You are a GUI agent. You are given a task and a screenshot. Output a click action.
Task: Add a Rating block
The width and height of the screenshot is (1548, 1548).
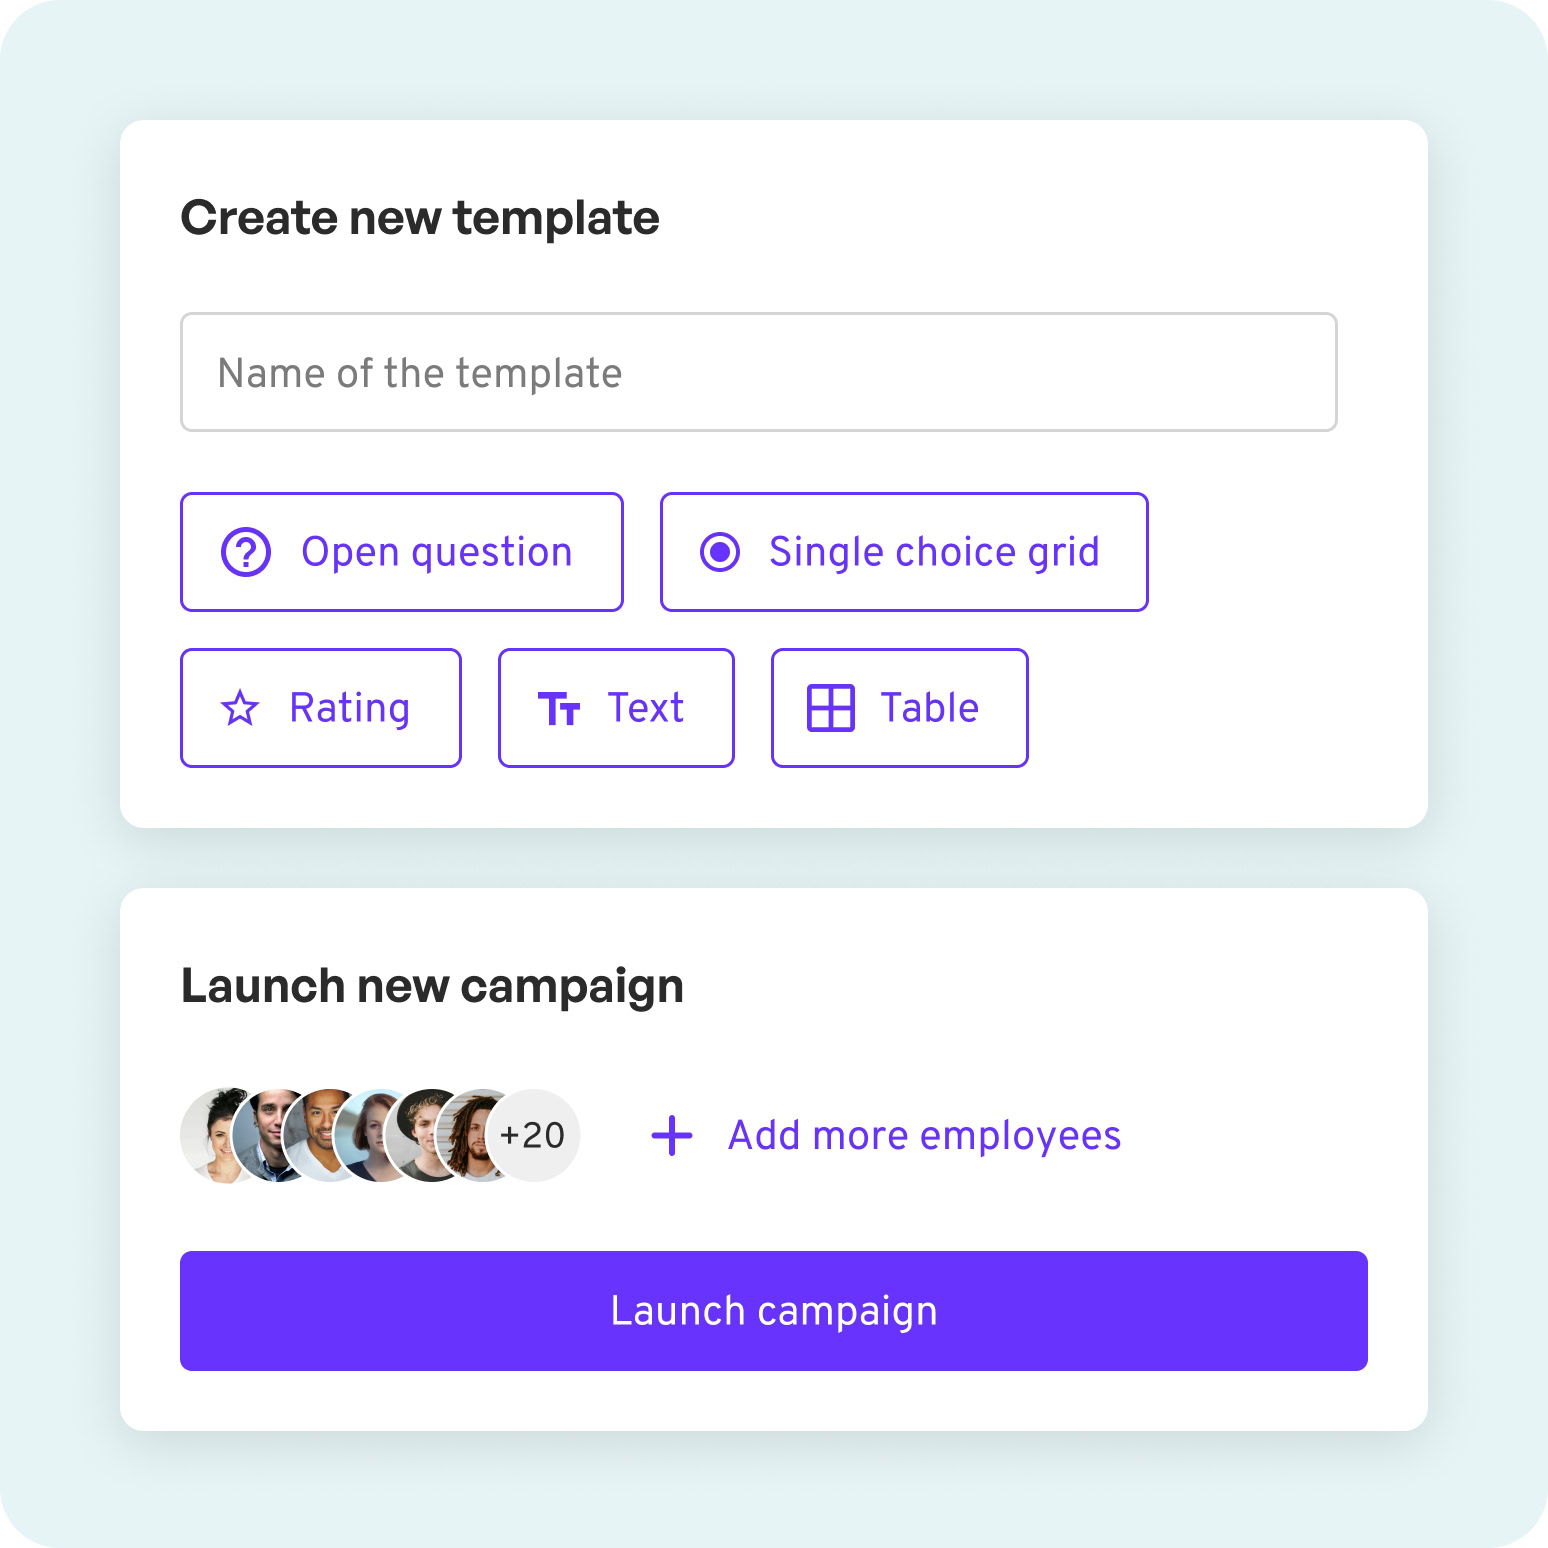point(321,708)
